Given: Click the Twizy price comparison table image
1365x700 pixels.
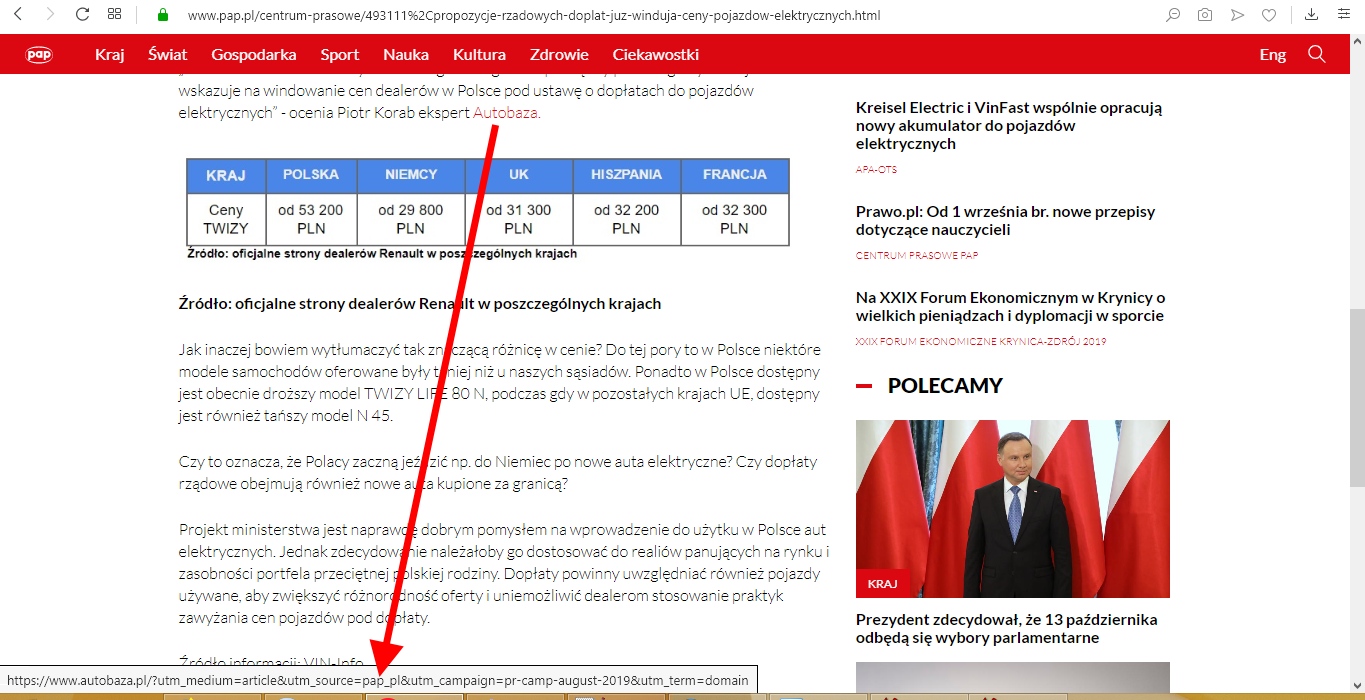Looking at the screenshot, I should click(488, 209).
